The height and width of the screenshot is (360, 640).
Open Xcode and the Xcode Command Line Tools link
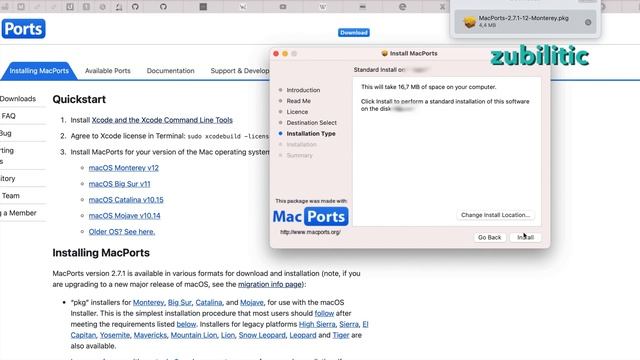162,120
